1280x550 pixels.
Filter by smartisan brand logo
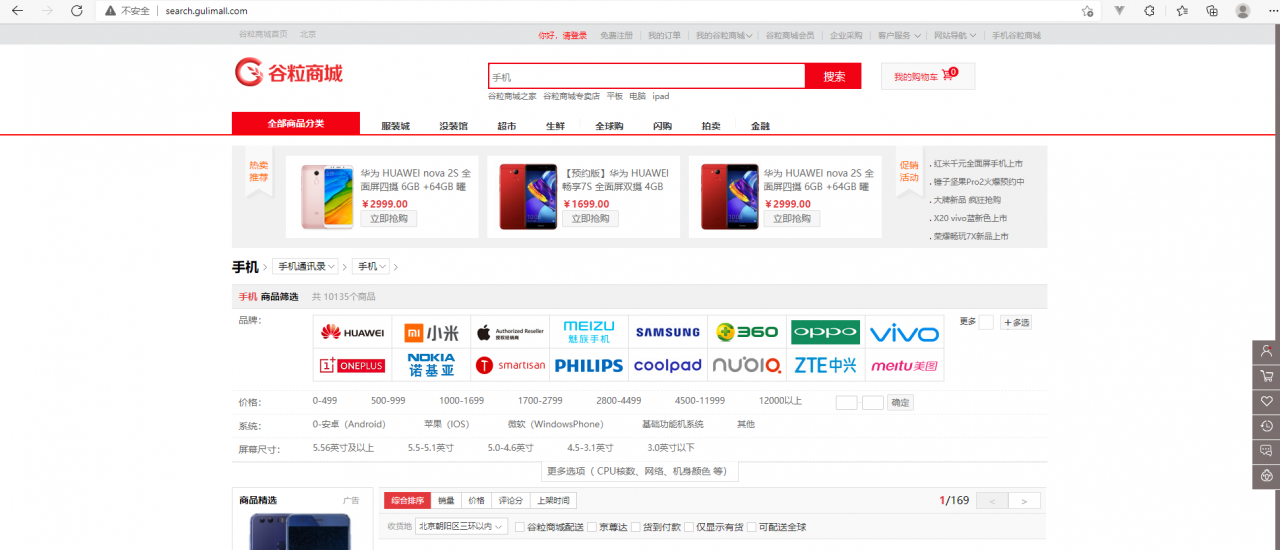click(x=510, y=366)
